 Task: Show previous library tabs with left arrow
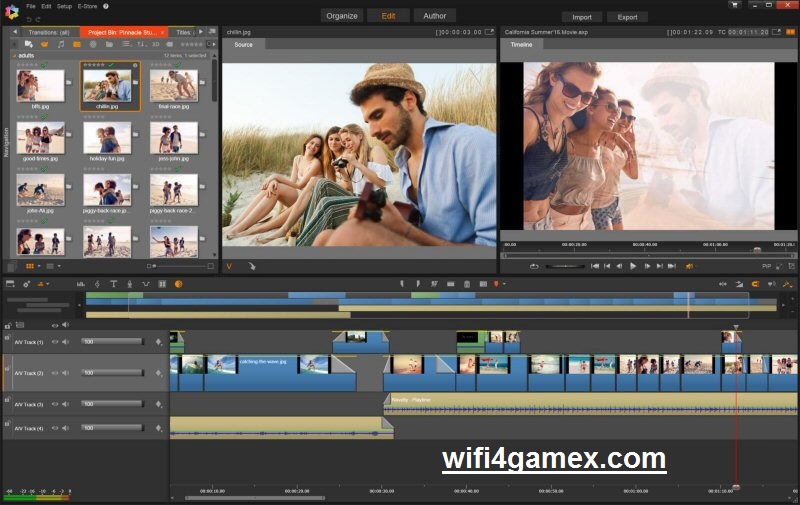pos(15,32)
